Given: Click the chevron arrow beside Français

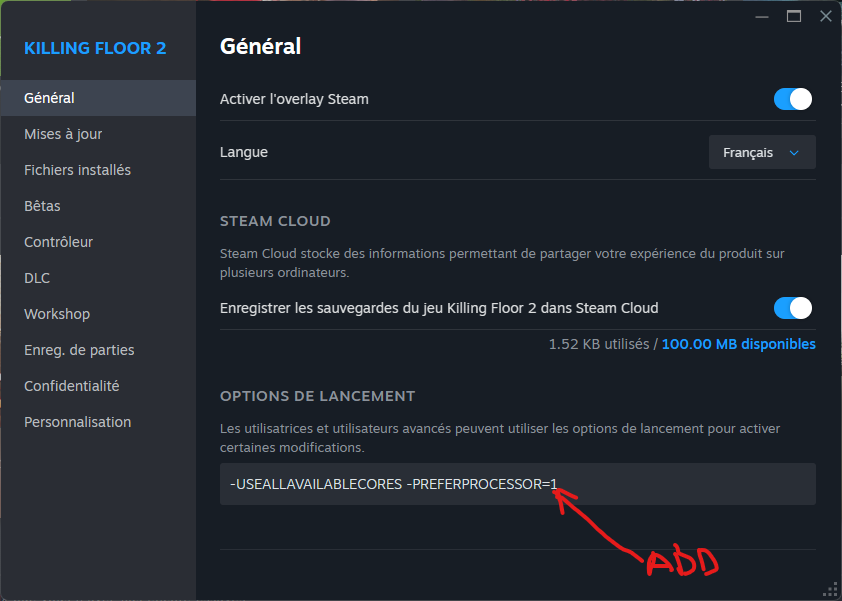Looking at the screenshot, I should (794, 153).
